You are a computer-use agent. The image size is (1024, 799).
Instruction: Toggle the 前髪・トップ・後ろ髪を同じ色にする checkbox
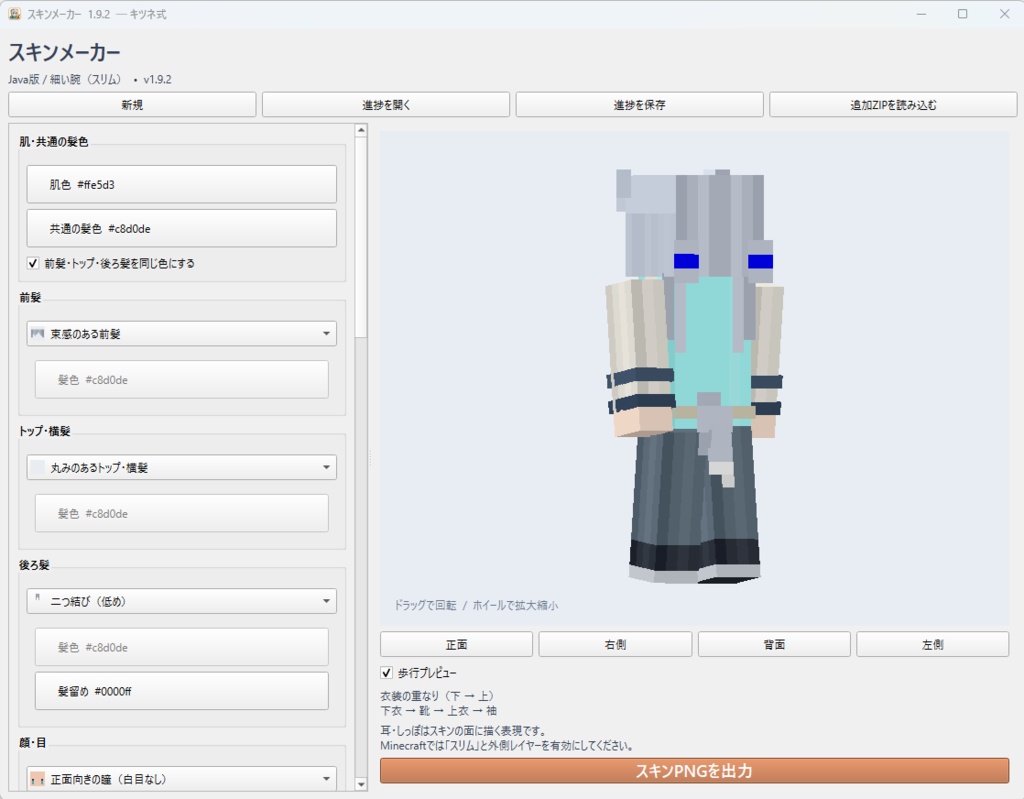pos(33,263)
